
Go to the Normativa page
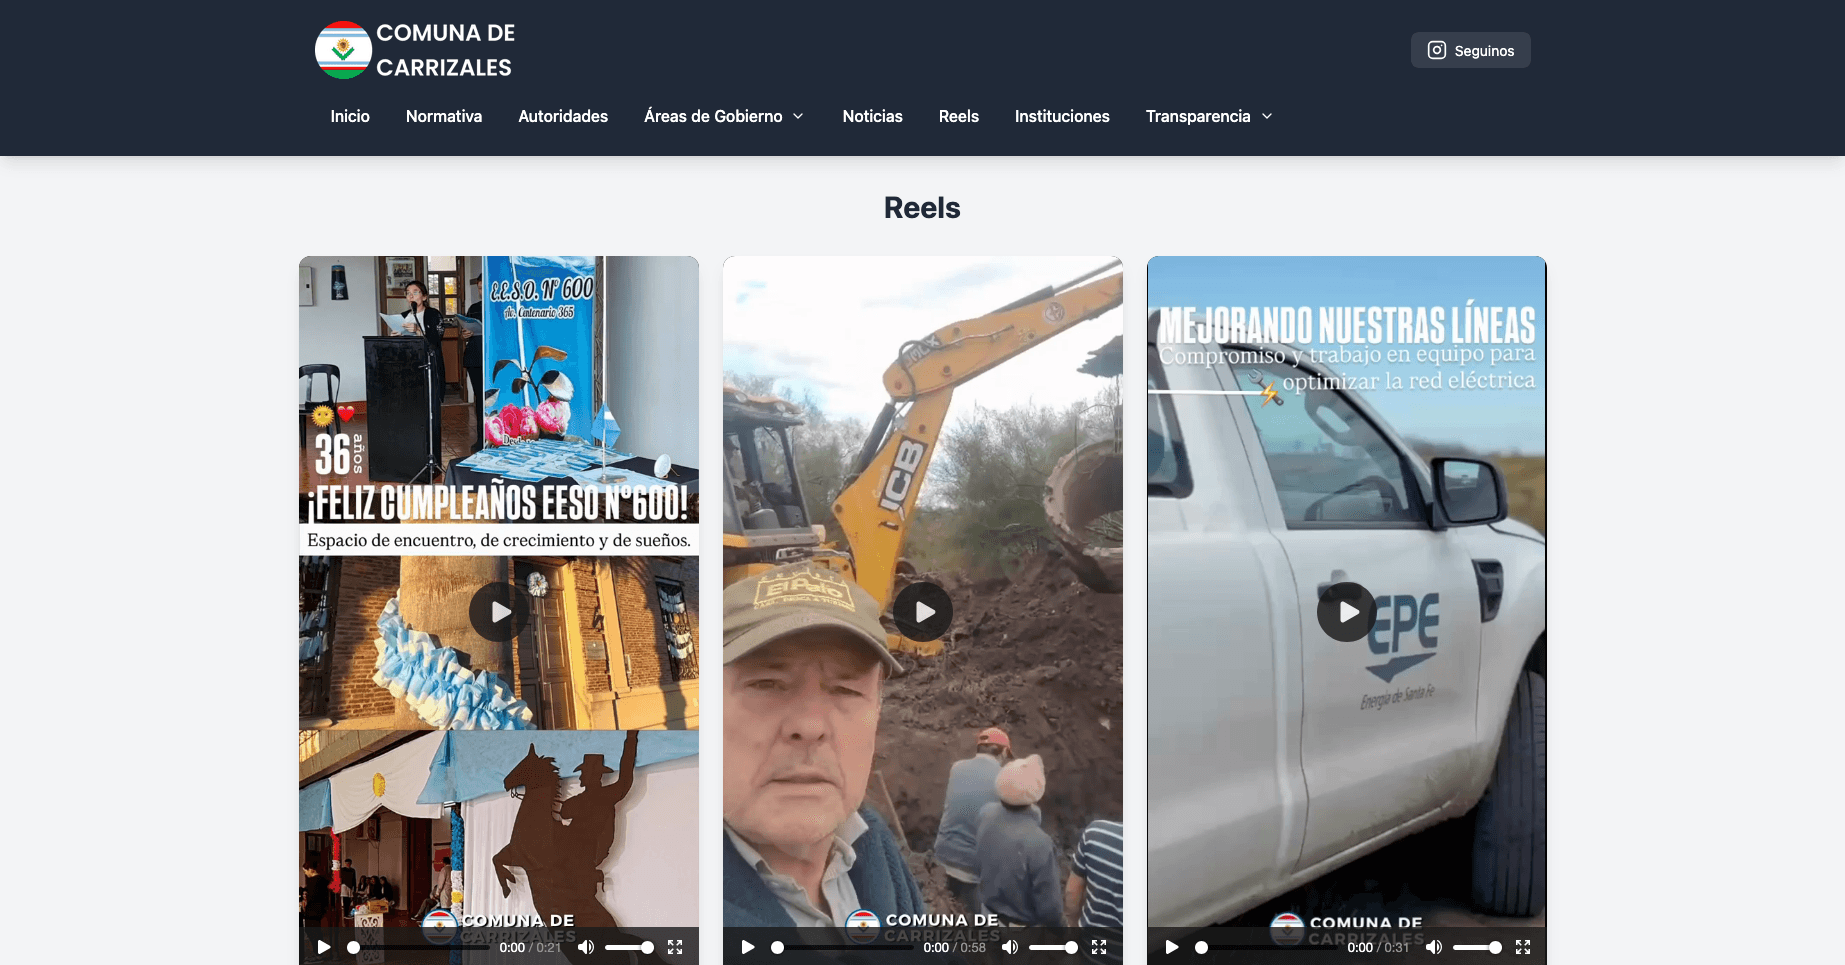pos(444,116)
